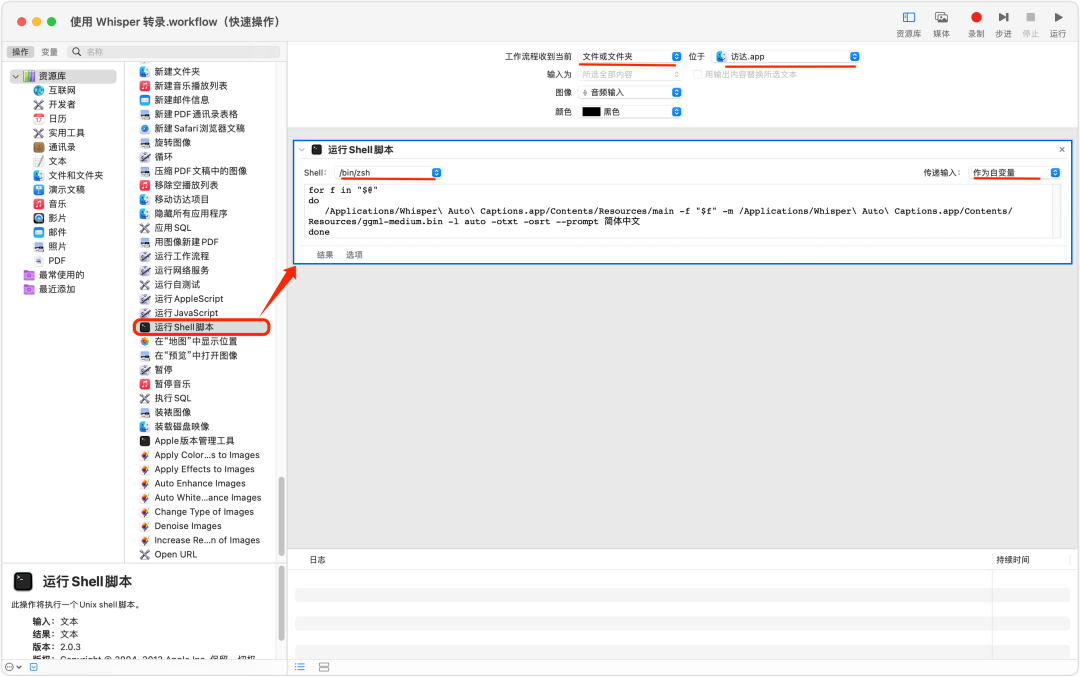Open the 图像 dropdown showing 音频输入
The image size is (1080, 677).
(630, 92)
